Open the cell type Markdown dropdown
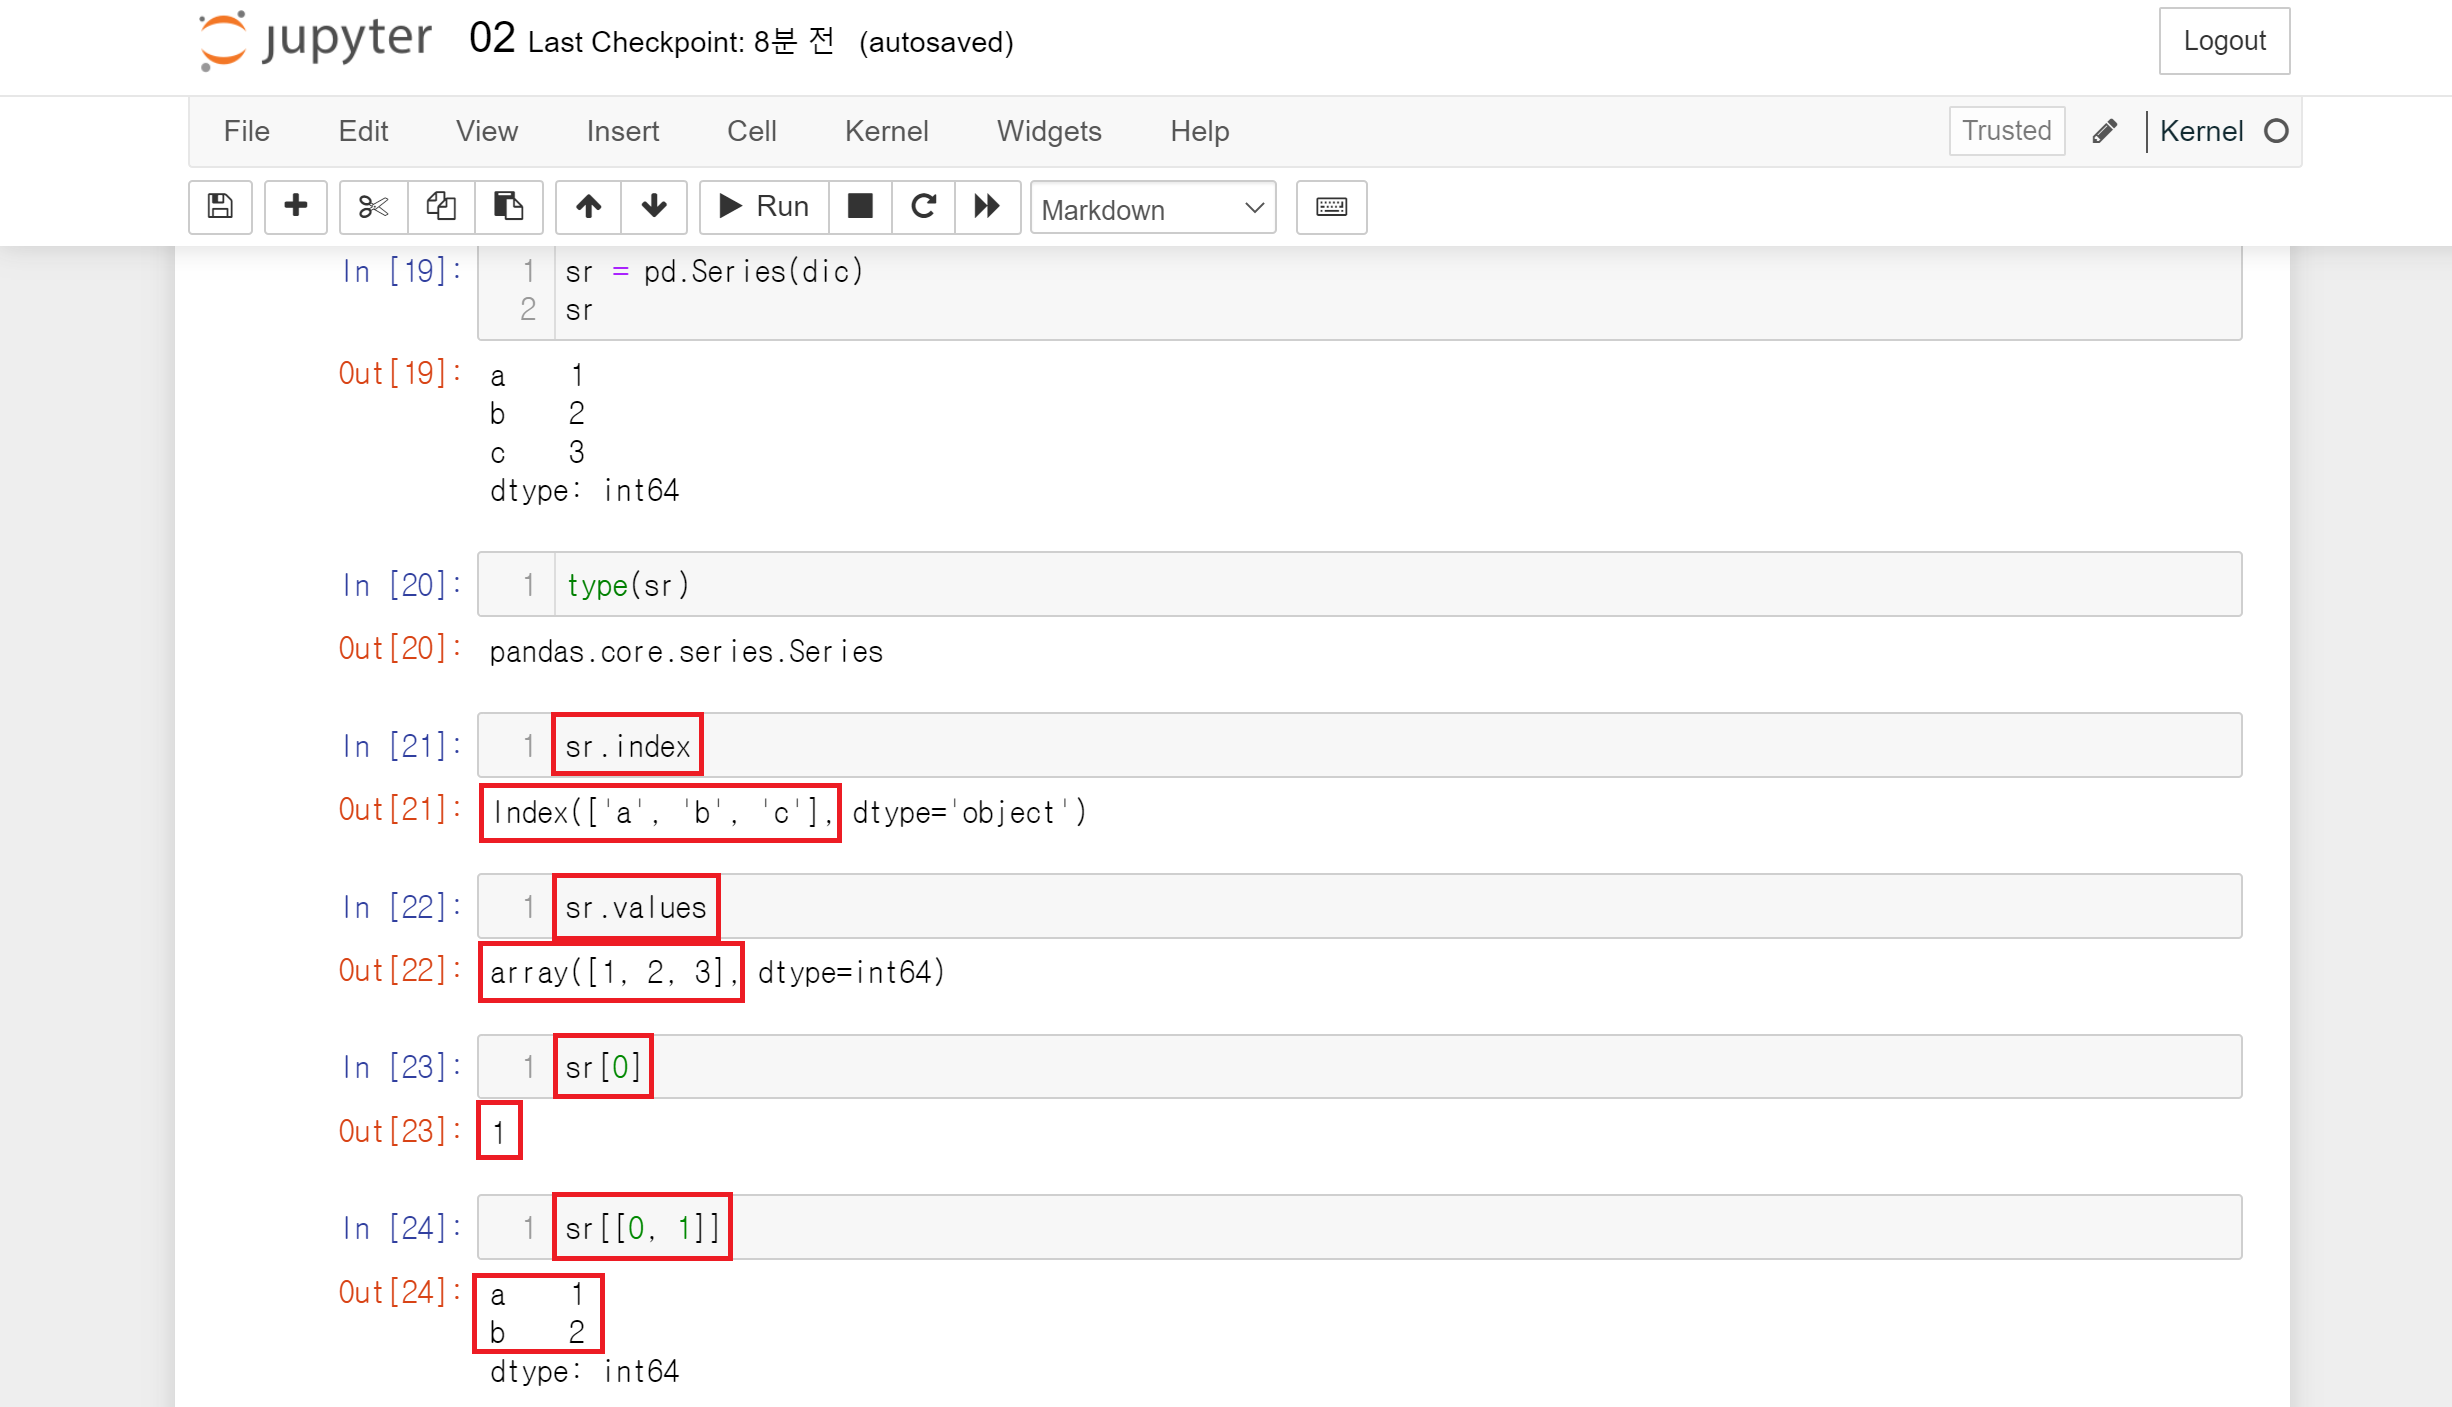Image resolution: width=2452 pixels, height=1407 pixels. click(1152, 208)
